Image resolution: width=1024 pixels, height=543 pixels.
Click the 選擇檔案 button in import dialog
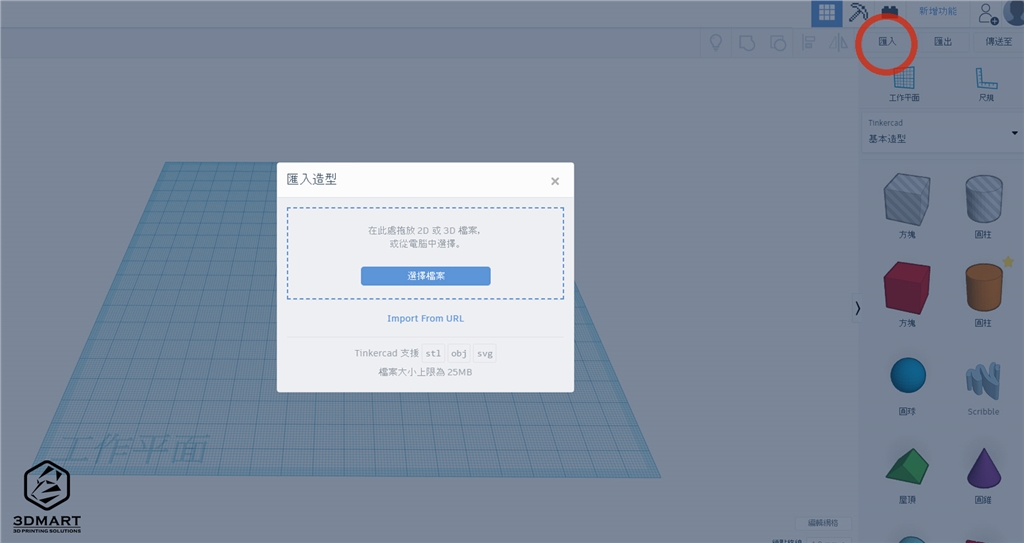click(425, 276)
